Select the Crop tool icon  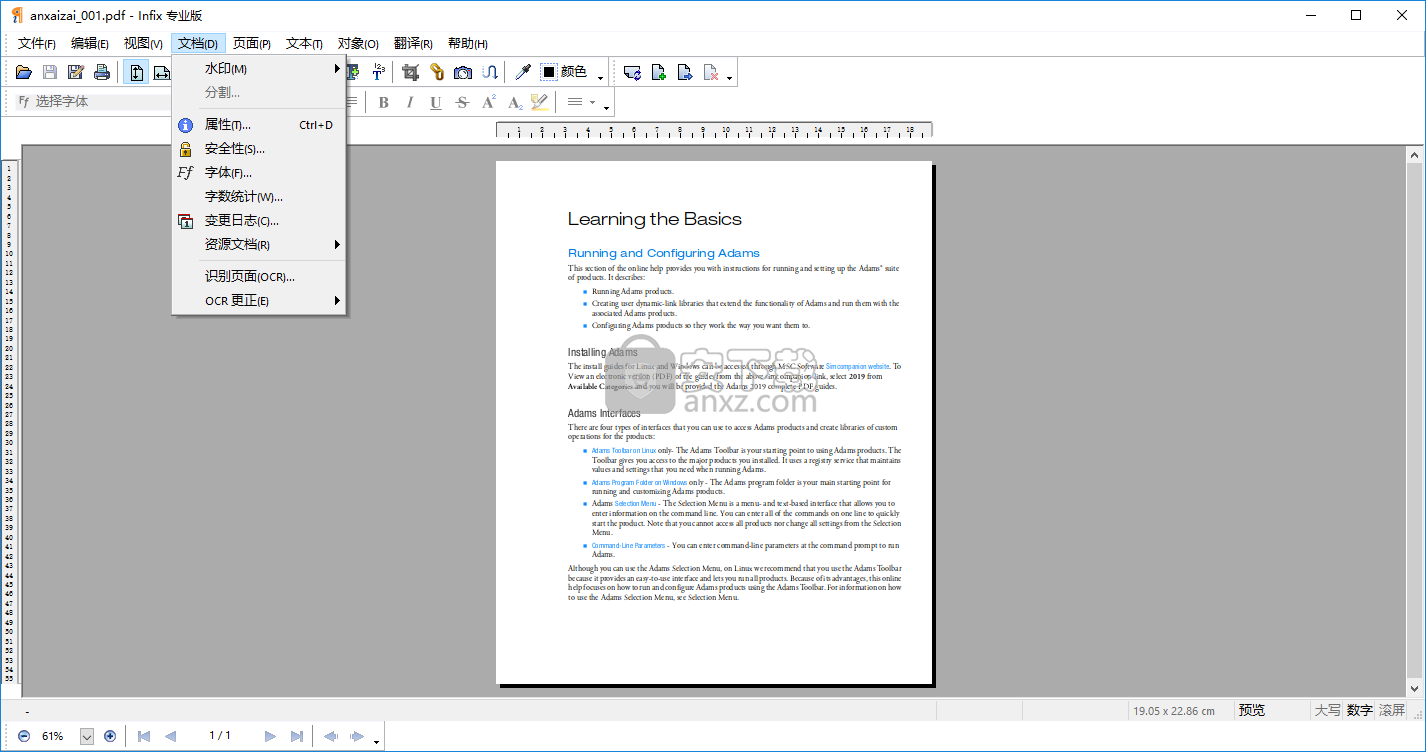(x=411, y=72)
